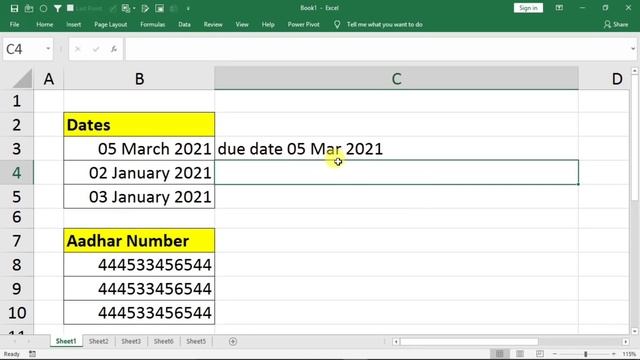Click the Share person icon

[607, 24]
